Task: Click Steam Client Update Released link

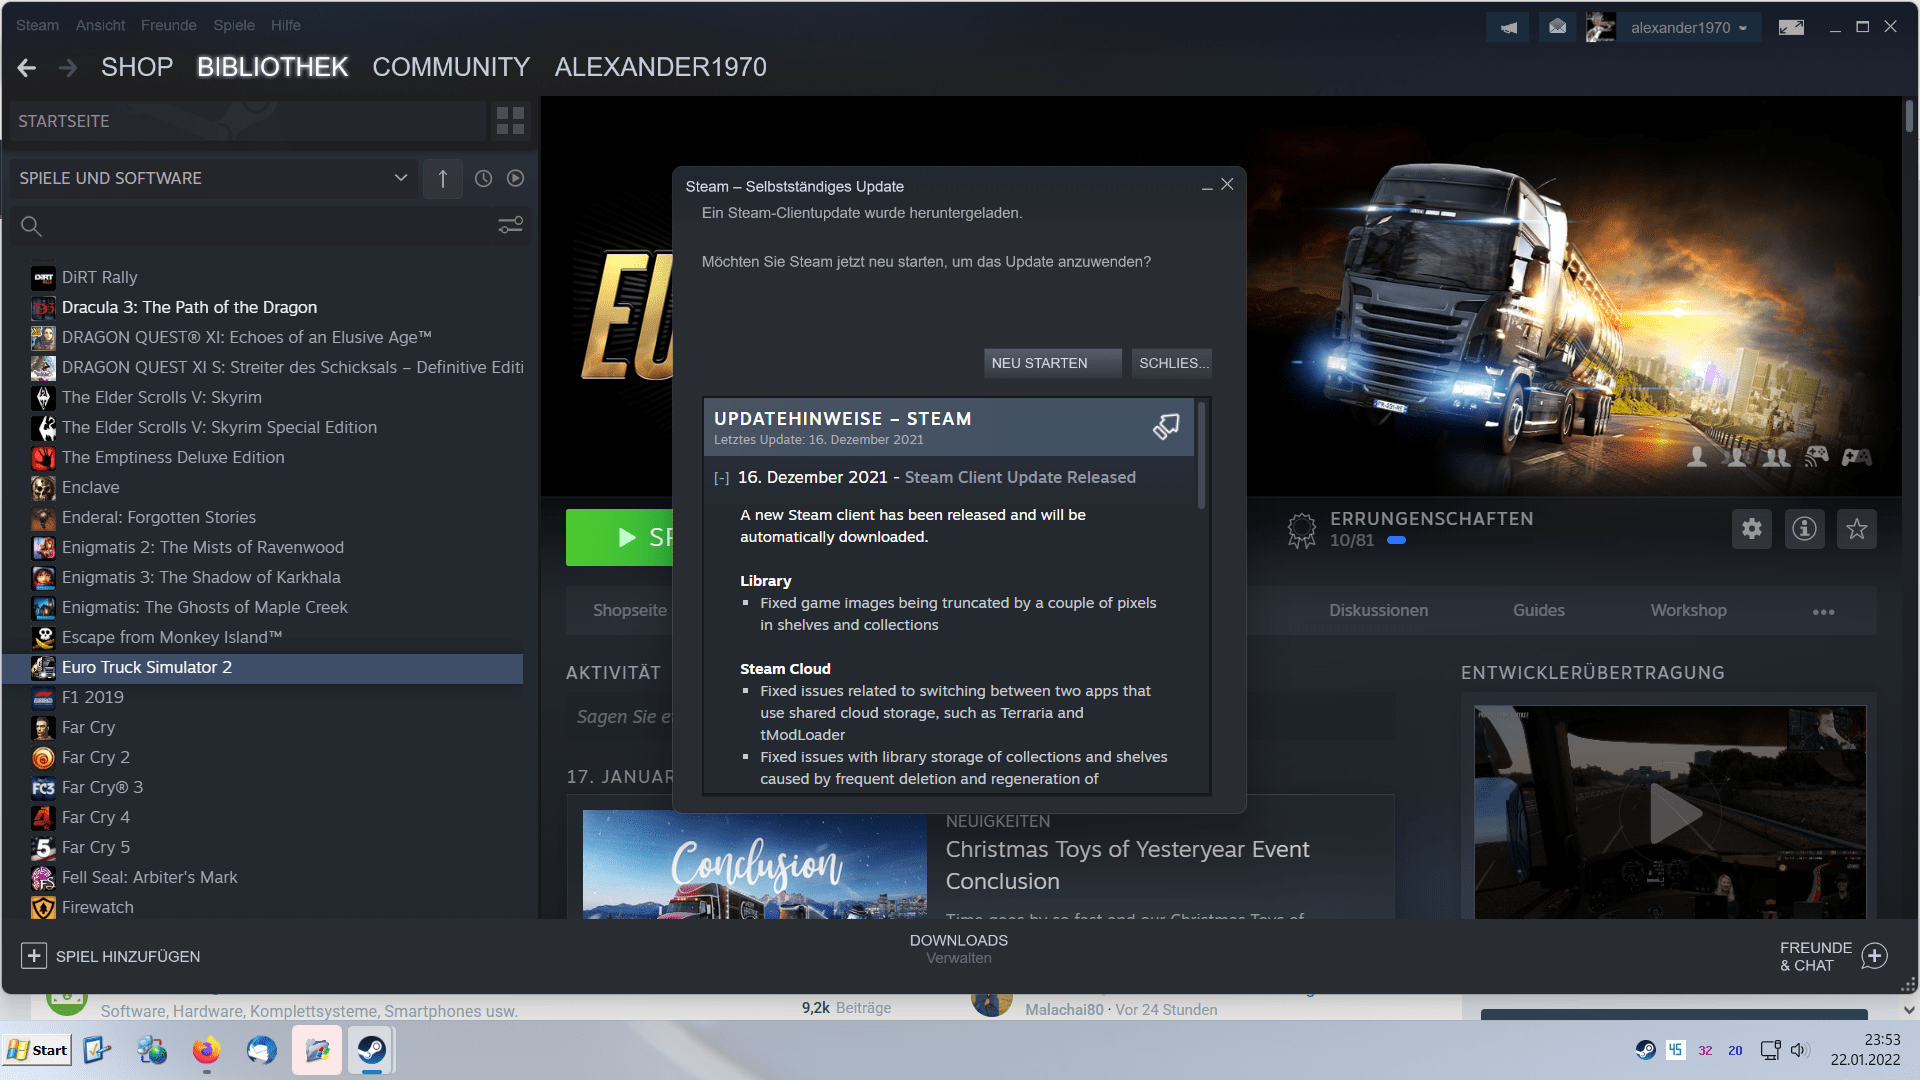Action: pyautogui.click(x=1020, y=477)
